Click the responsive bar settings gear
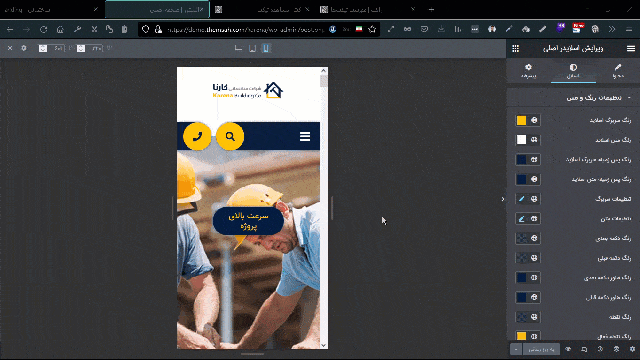Image resolution: width=640 pixels, height=360 pixels. (24, 48)
